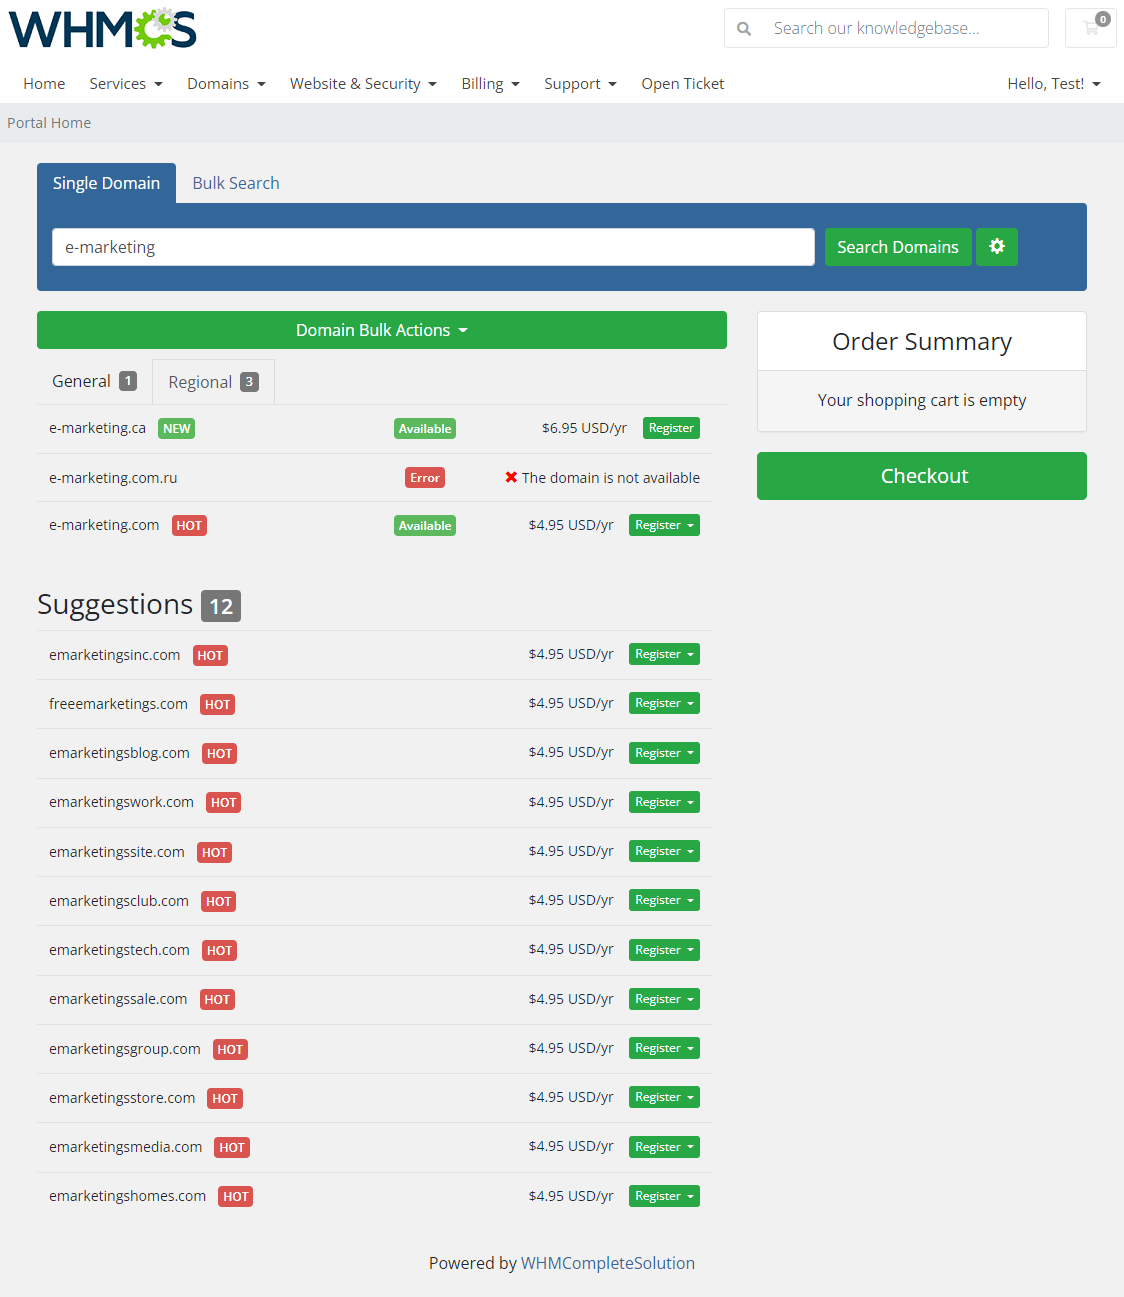This screenshot has height=1297, width=1124.
Task: Expand the Domains menu
Action: (226, 84)
